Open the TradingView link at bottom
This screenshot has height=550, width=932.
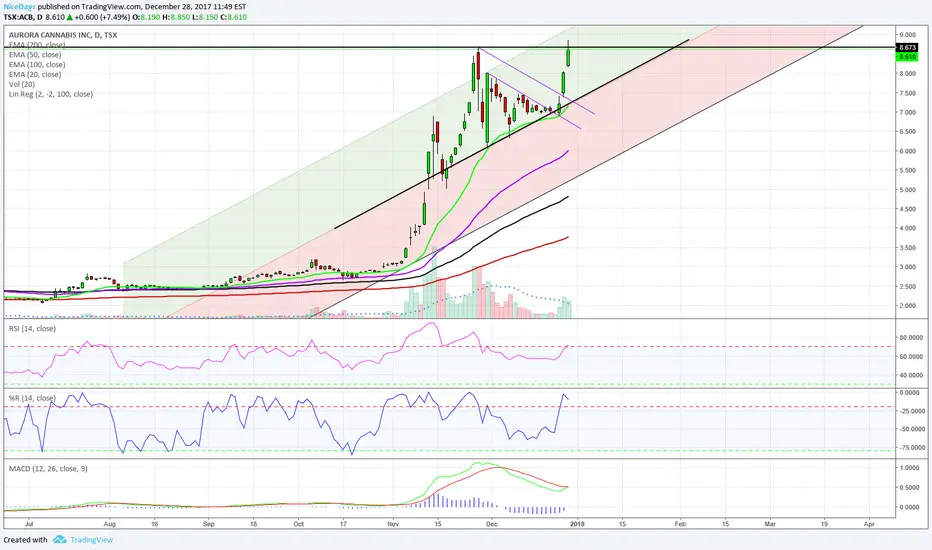(x=92, y=540)
